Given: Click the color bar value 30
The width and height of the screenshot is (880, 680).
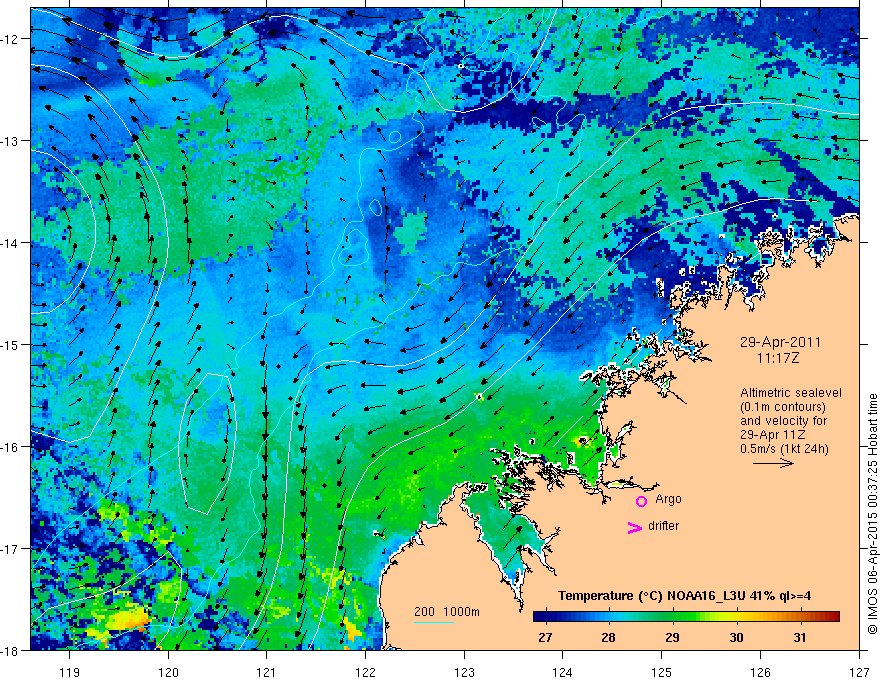Looking at the screenshot, I should [736, 637].
